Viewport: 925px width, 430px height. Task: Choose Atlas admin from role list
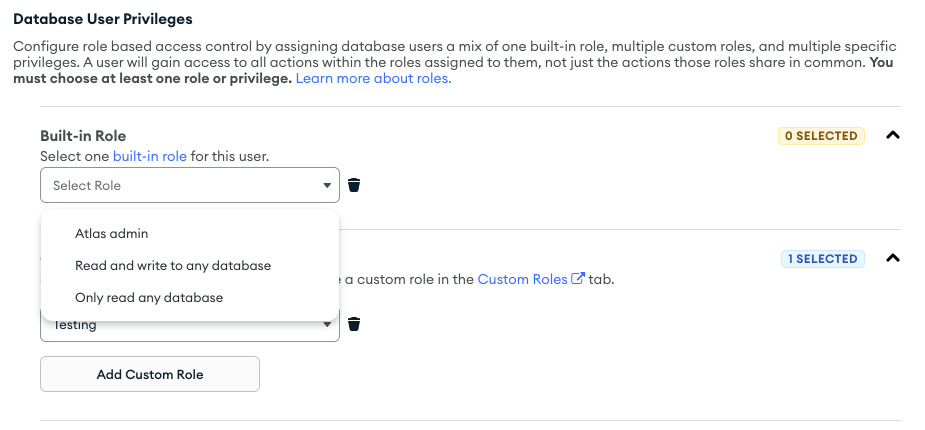pyautogui.click(x=112, y=233)
